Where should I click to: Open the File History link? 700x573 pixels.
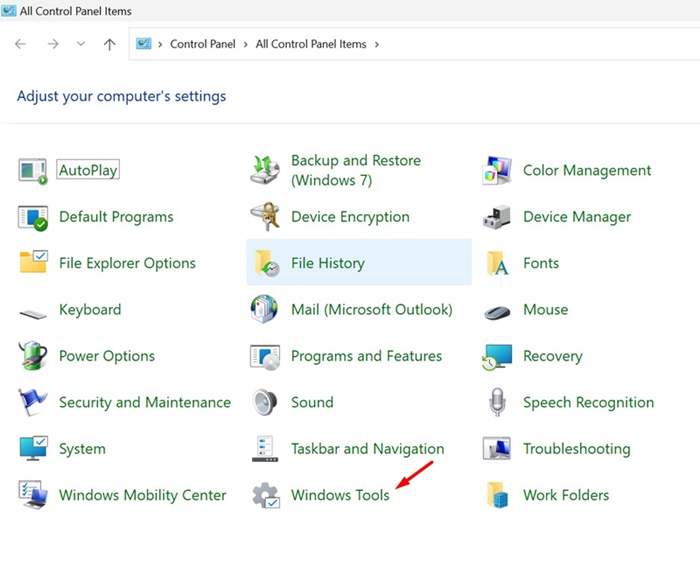[x=327, y=263]
